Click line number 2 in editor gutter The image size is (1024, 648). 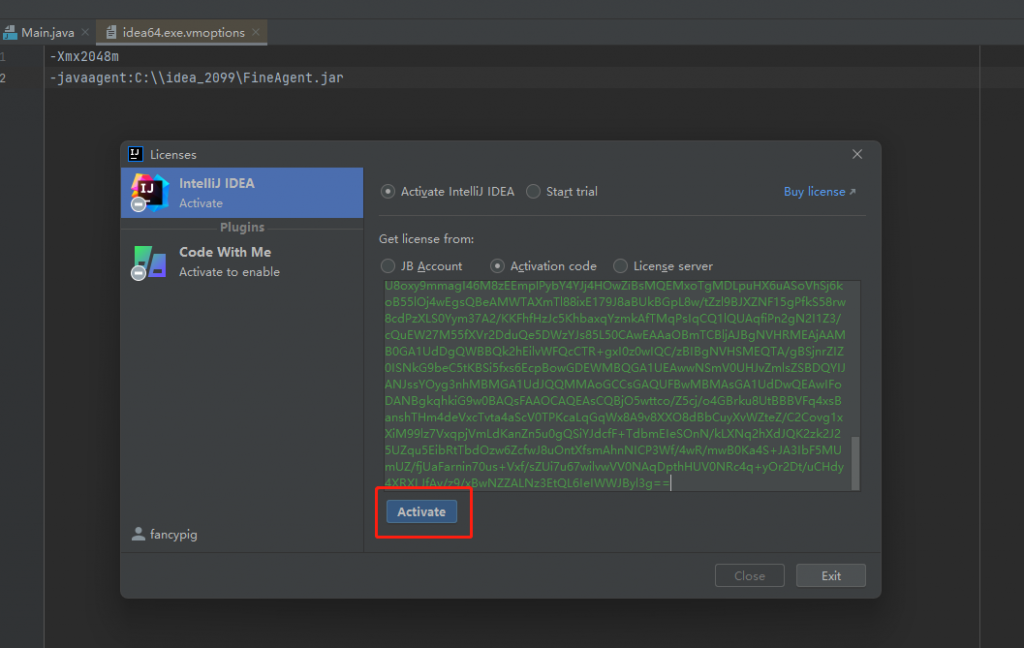click(x=3, y=78)
